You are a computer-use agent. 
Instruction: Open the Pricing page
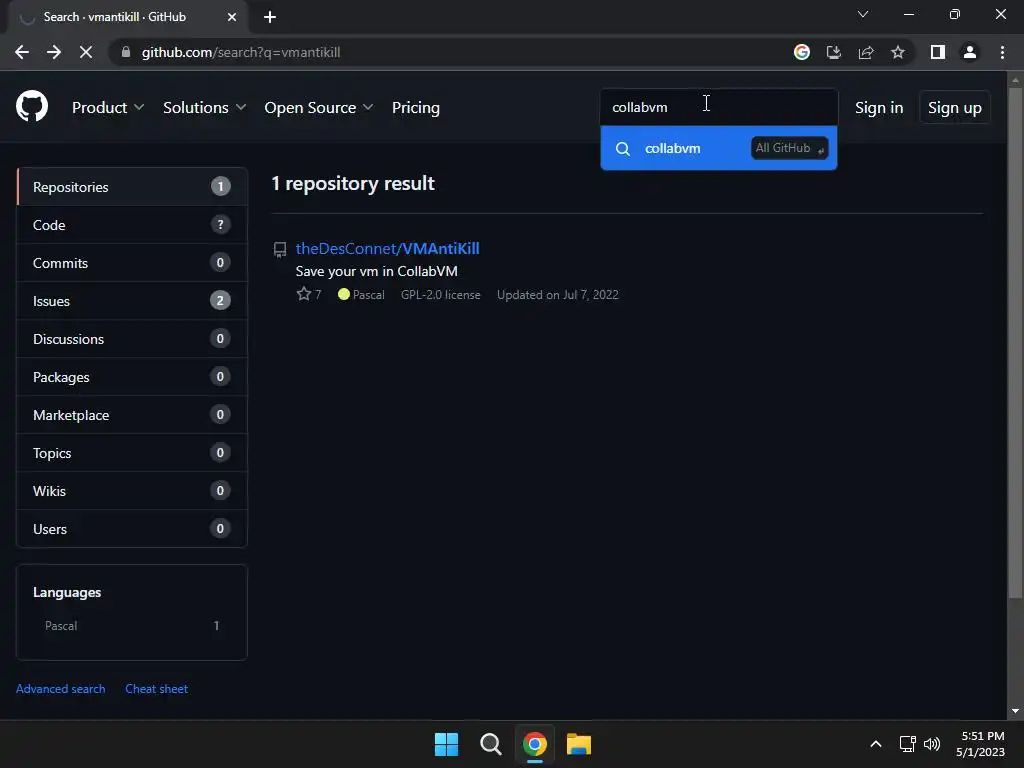pyautogui.click(x=415, y=108)
